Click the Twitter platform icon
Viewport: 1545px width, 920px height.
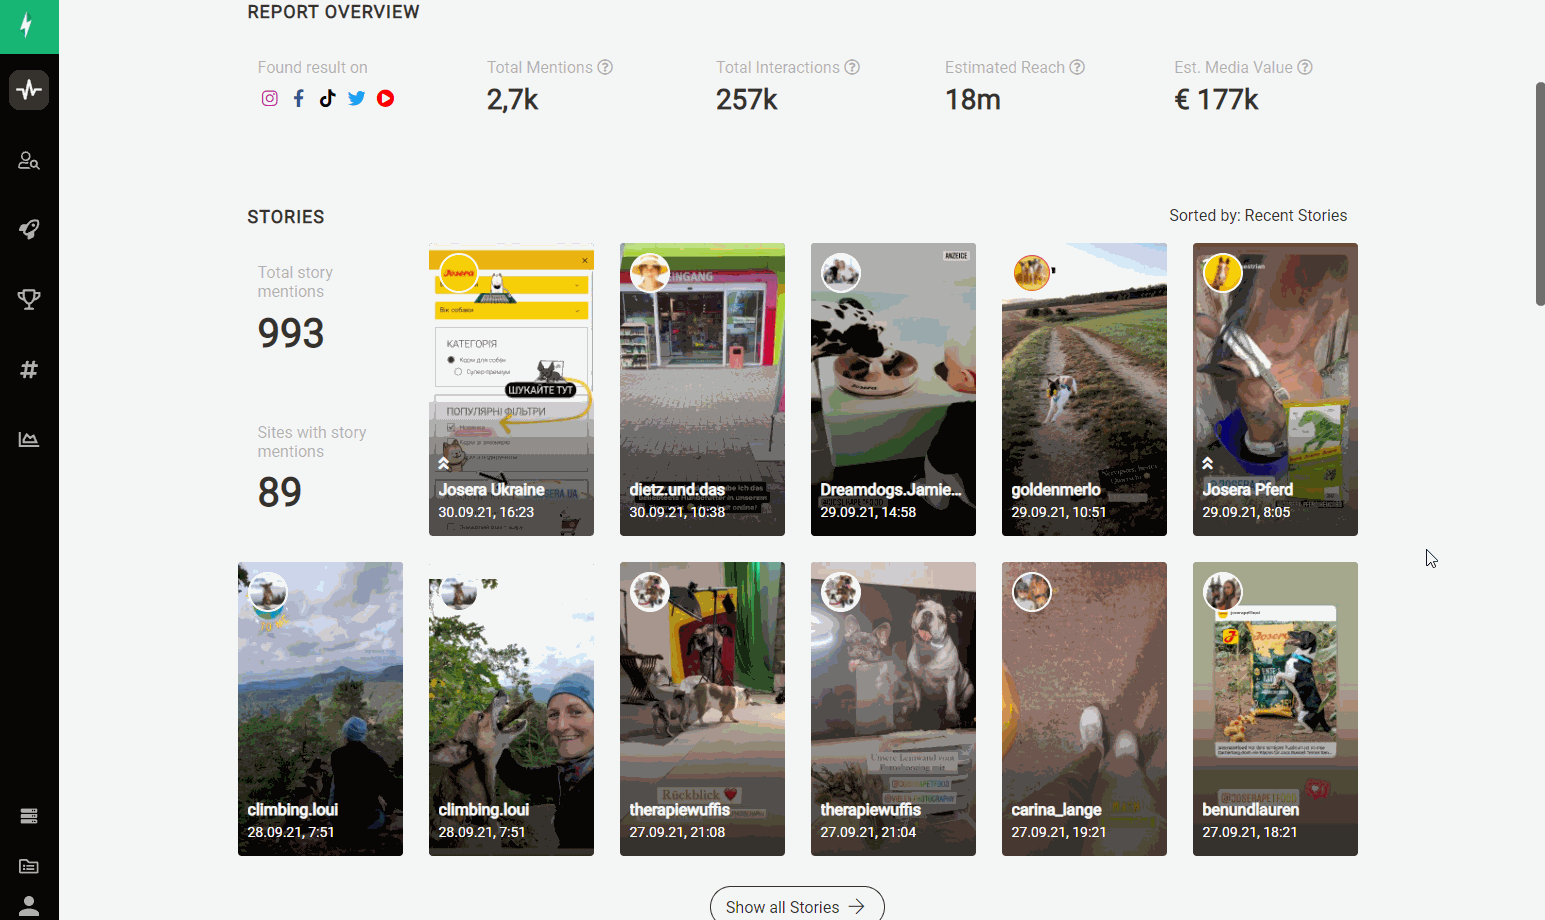356,98
